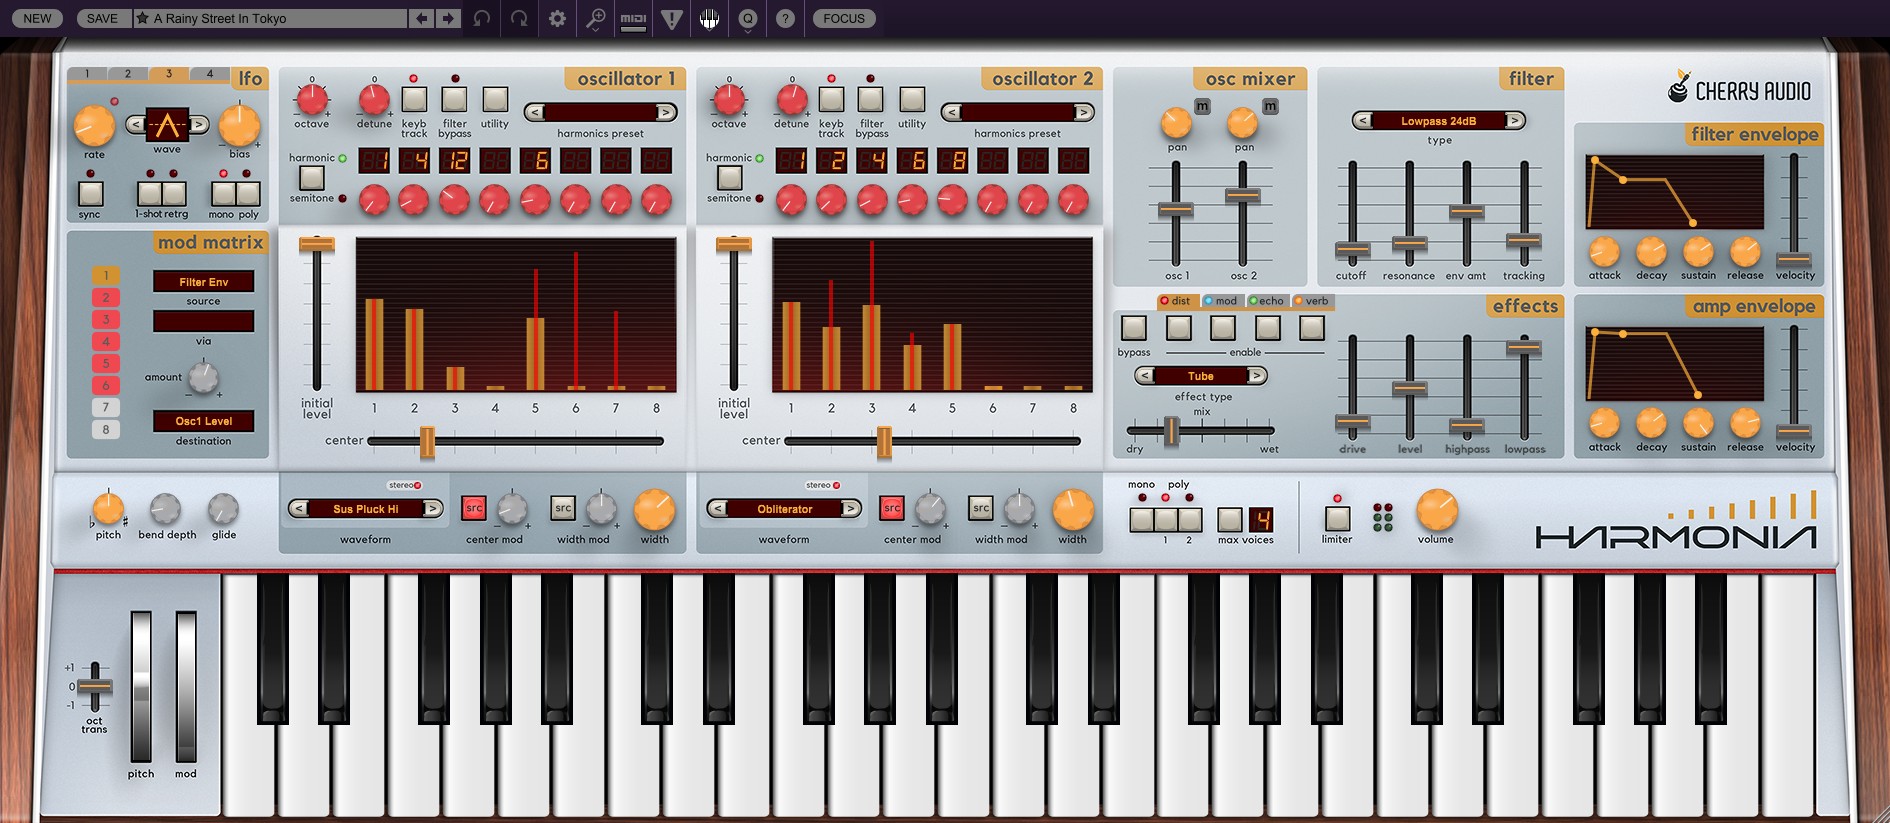Open the mod matrix via menu
The image size is (1890, 823).
(x=203, y=321)
